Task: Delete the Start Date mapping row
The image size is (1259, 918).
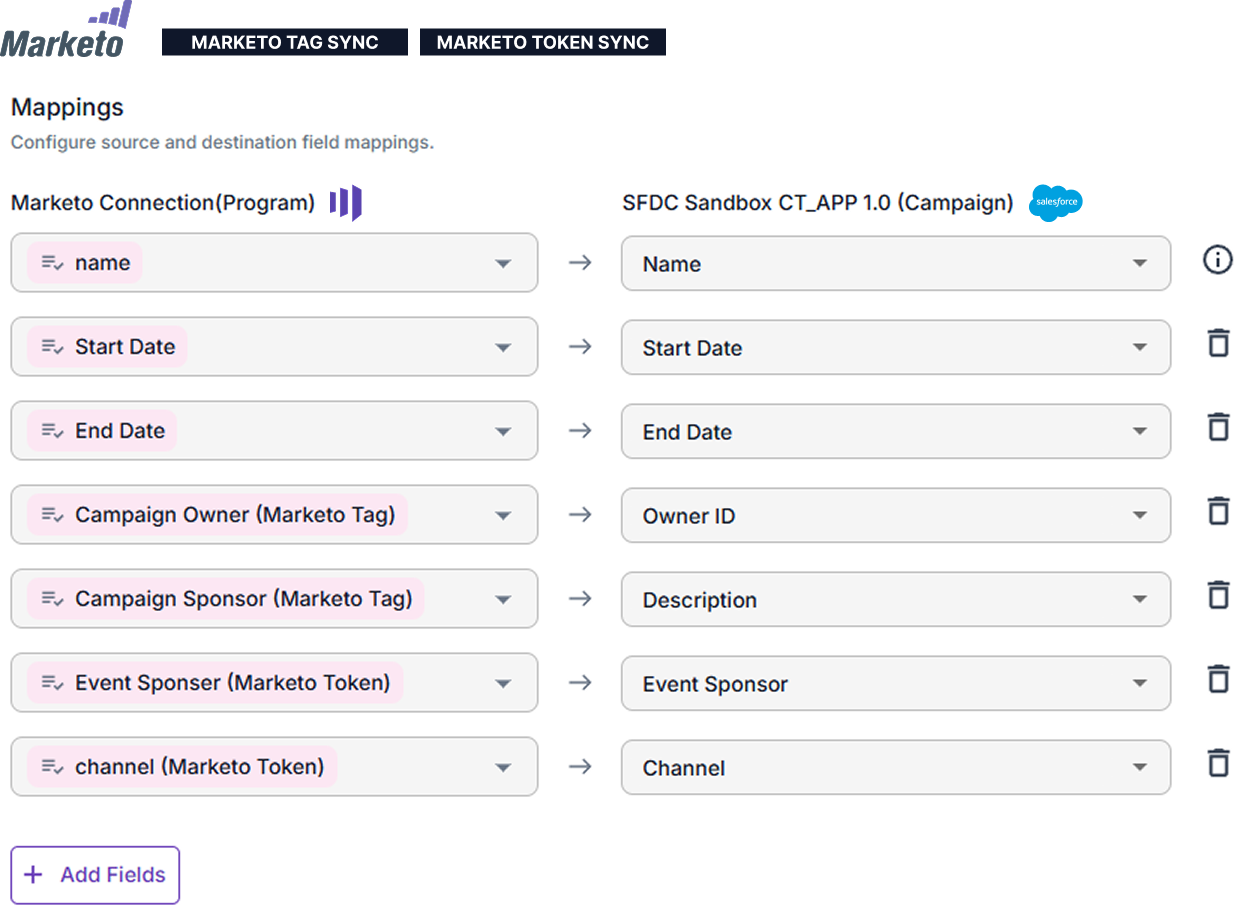Action: pyautogui.click(x=1218, y=343)
